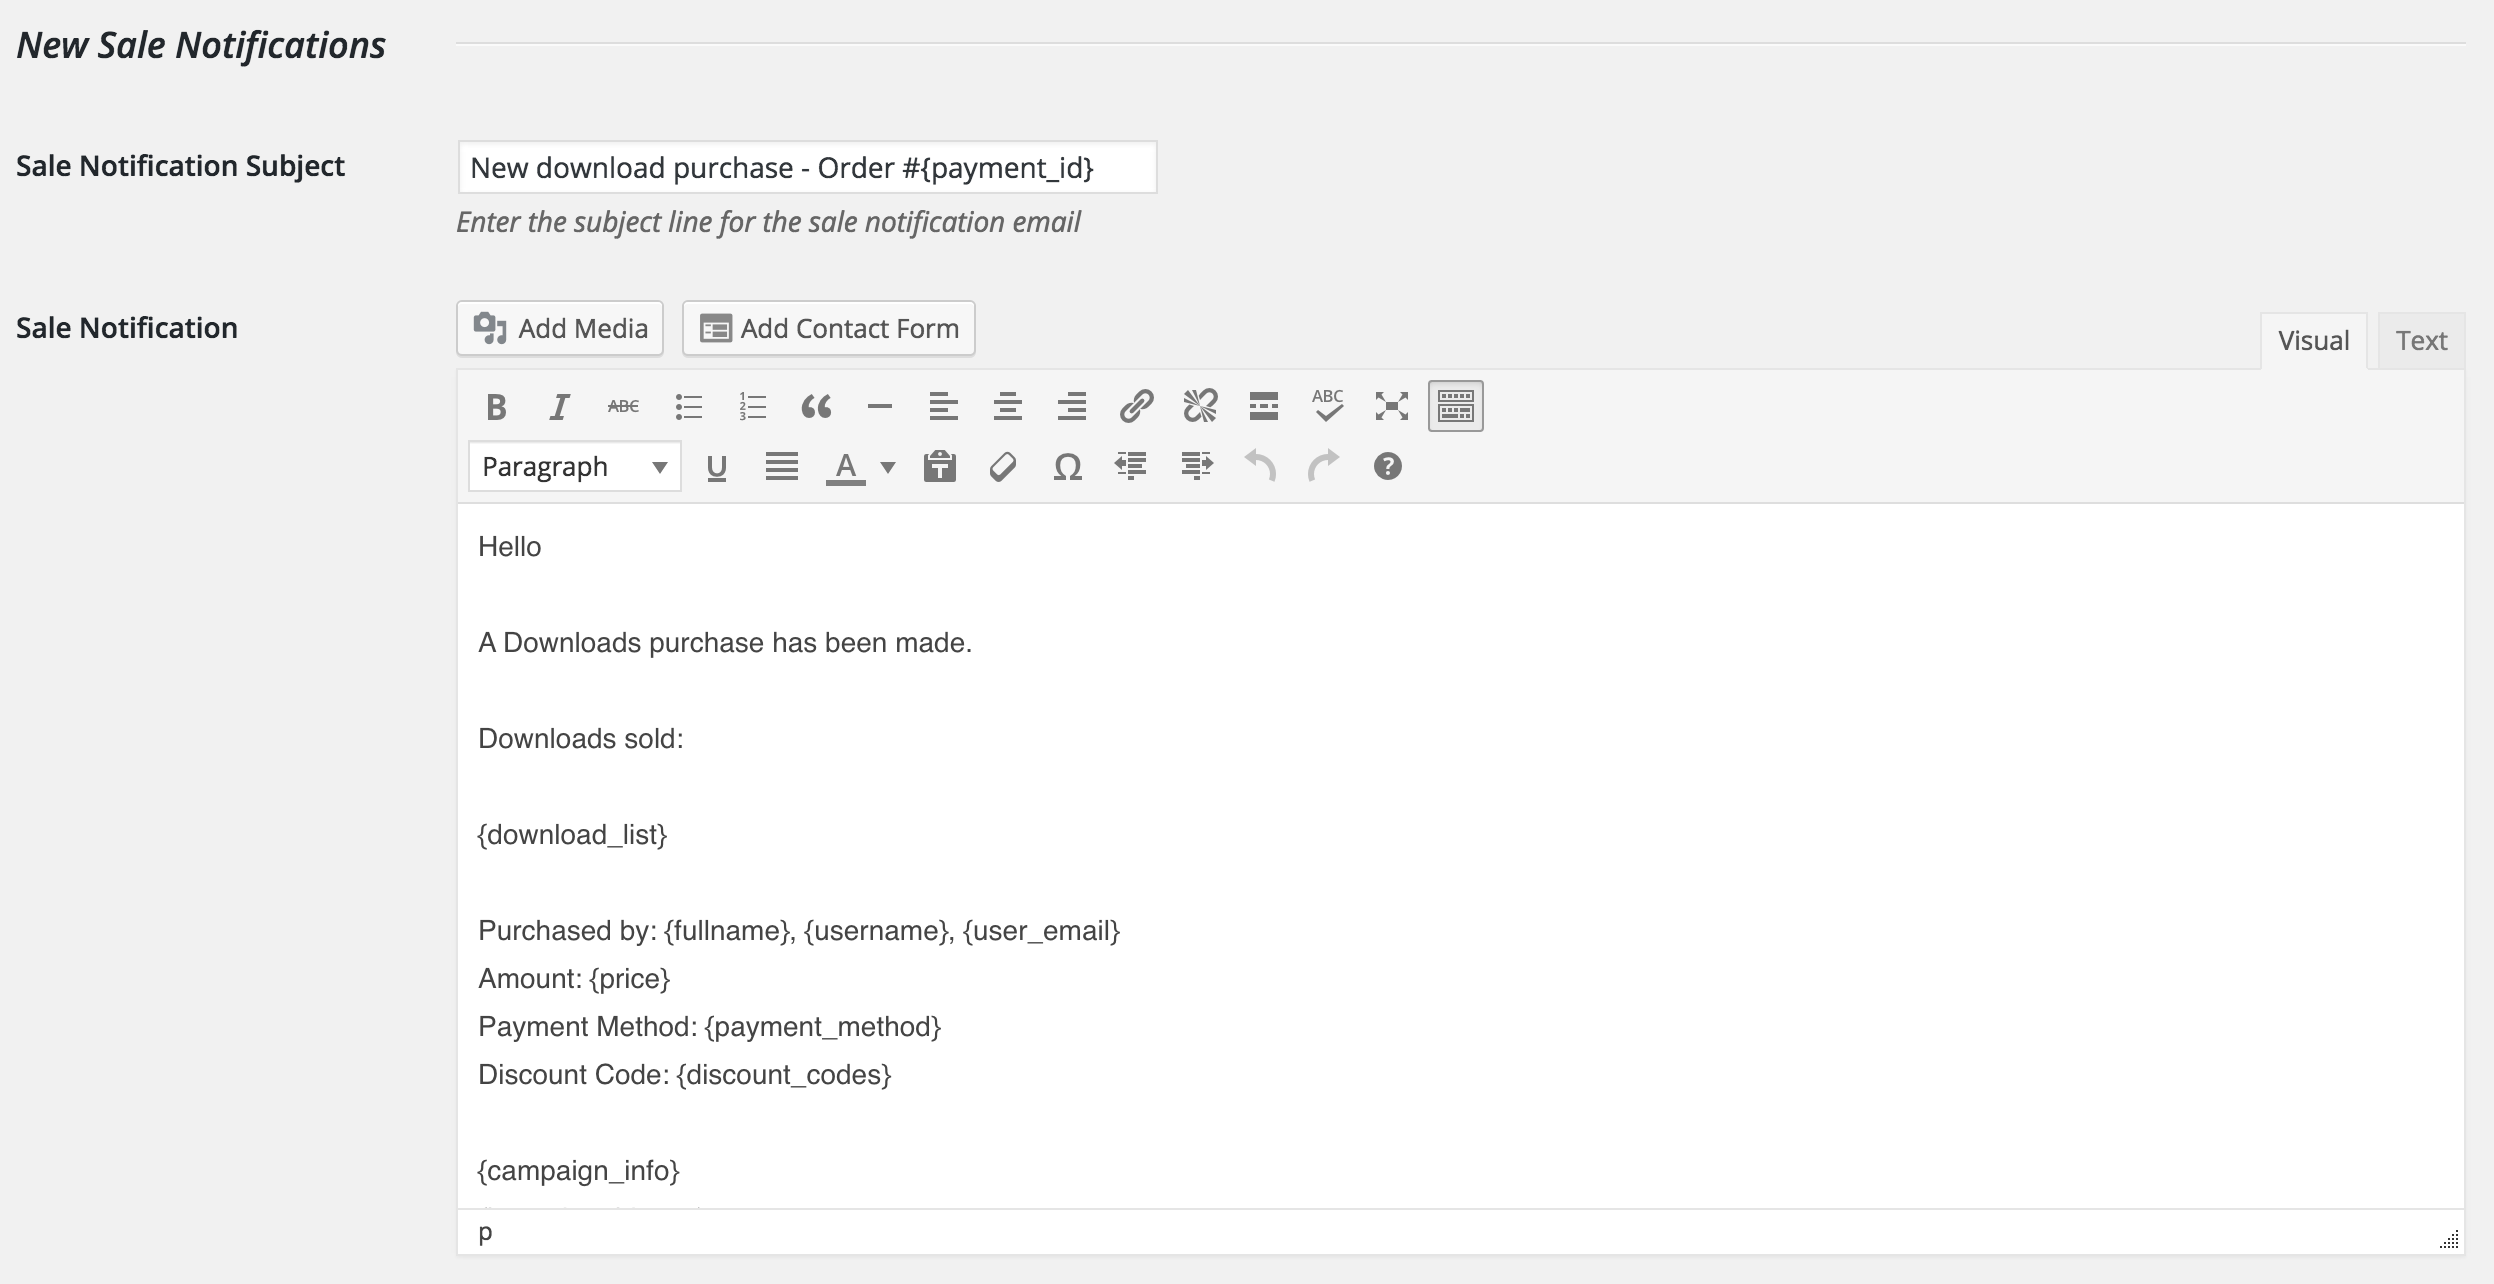
Task: Toggle the spellcheck ABC button
Action: tap(1328, 407)
